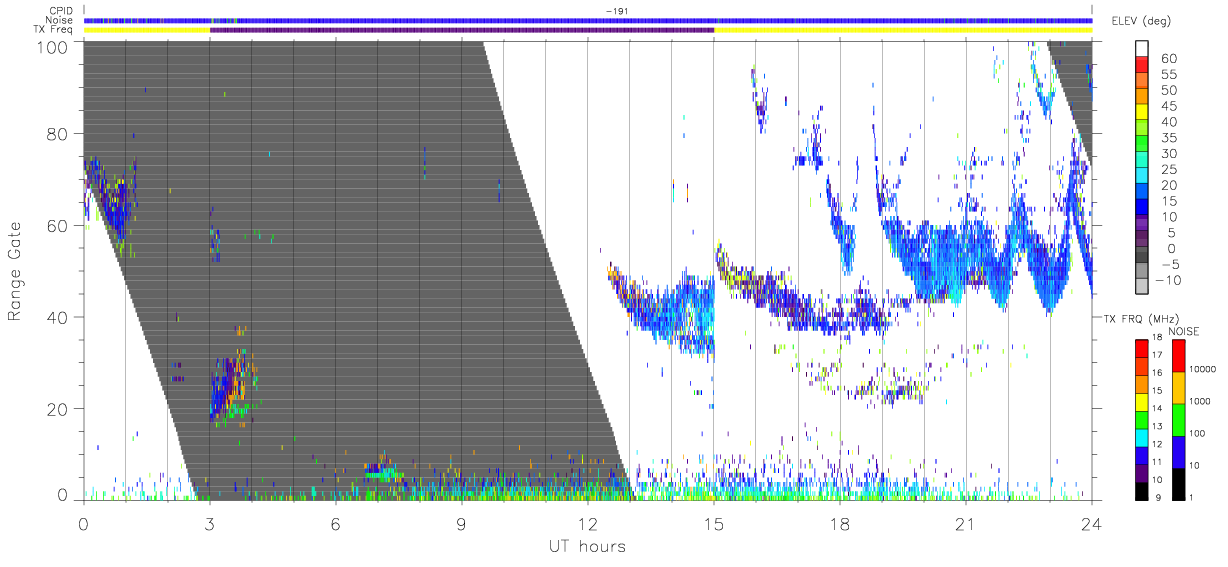Pick the green segment of the NOISE color bar

(x=1178, y=419)
